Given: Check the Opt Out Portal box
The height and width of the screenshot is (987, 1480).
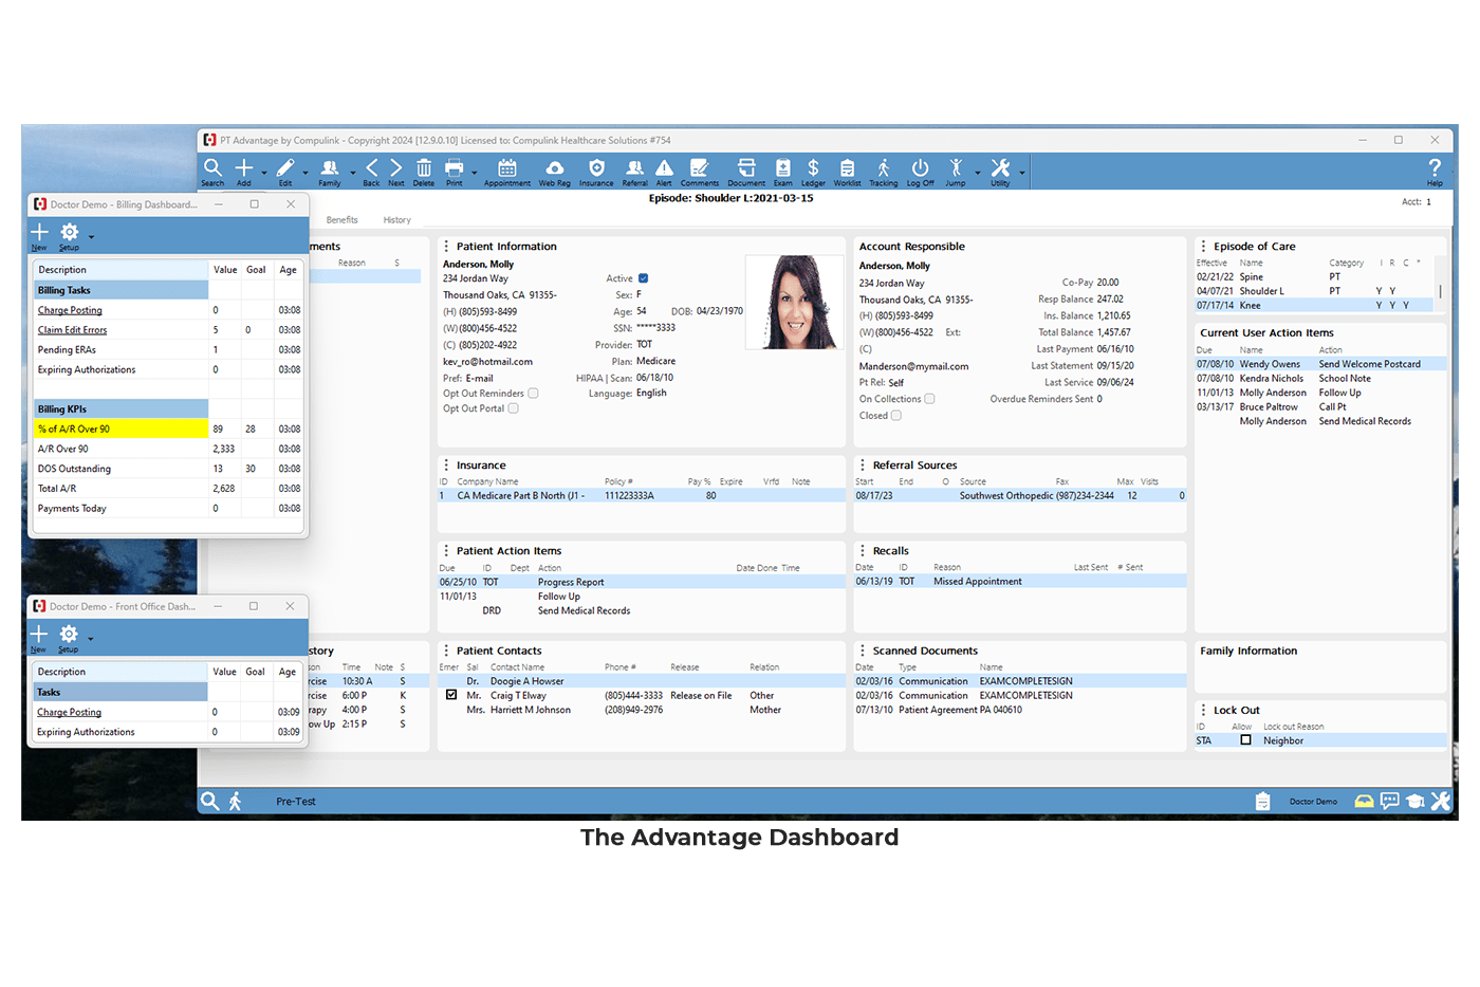Looking at the screenshot, I should 513,408.
